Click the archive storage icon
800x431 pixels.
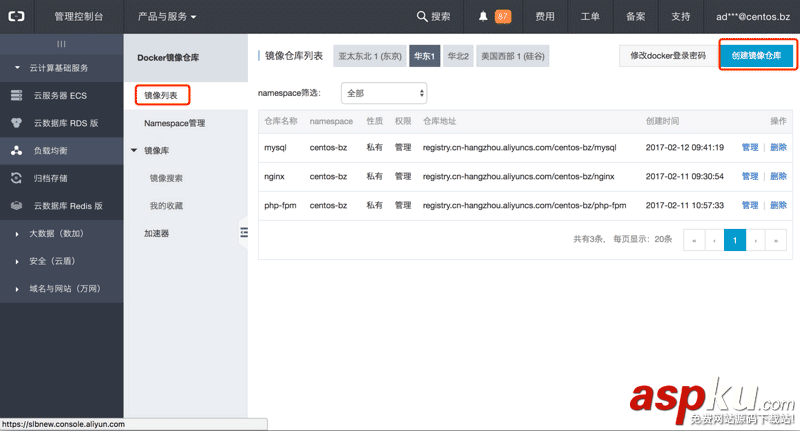16,178
